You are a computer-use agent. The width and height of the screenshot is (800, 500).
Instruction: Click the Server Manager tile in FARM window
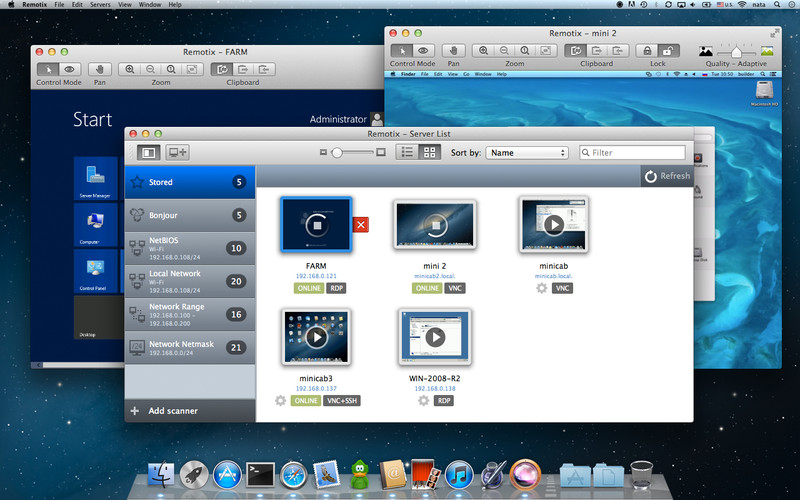[95, 178]
